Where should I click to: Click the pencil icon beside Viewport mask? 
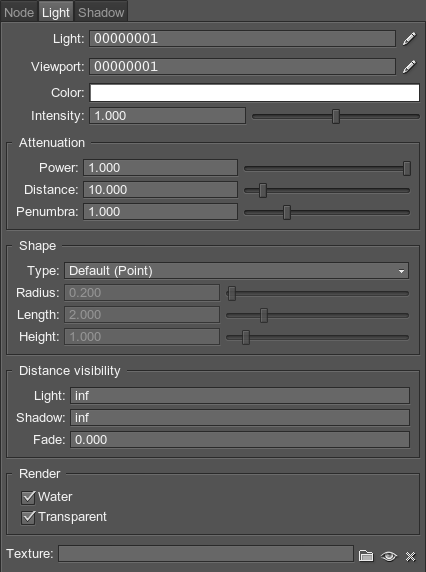pos(409,67)
